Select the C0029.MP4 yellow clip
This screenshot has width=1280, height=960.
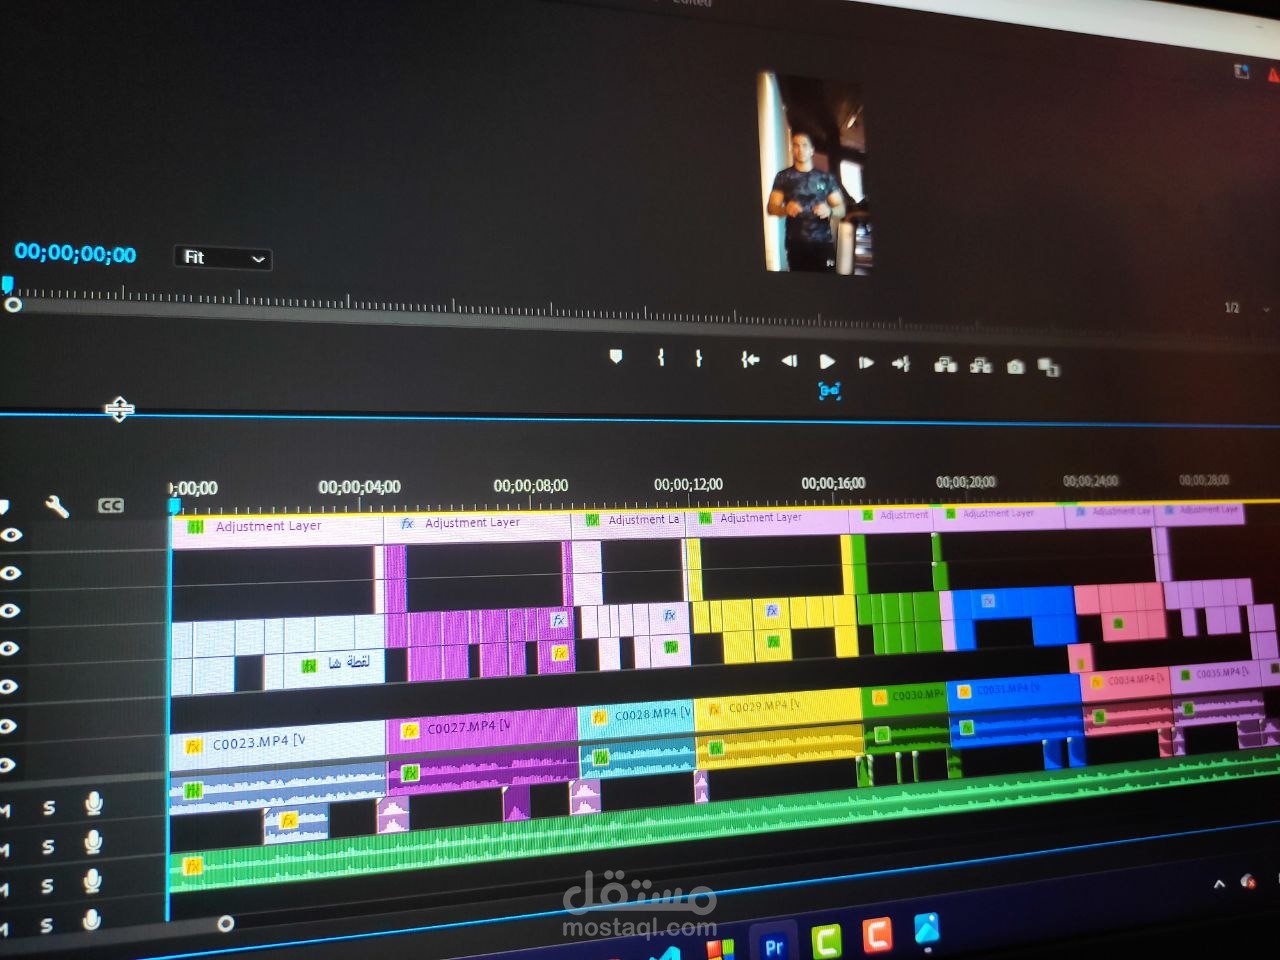[778, 706]
